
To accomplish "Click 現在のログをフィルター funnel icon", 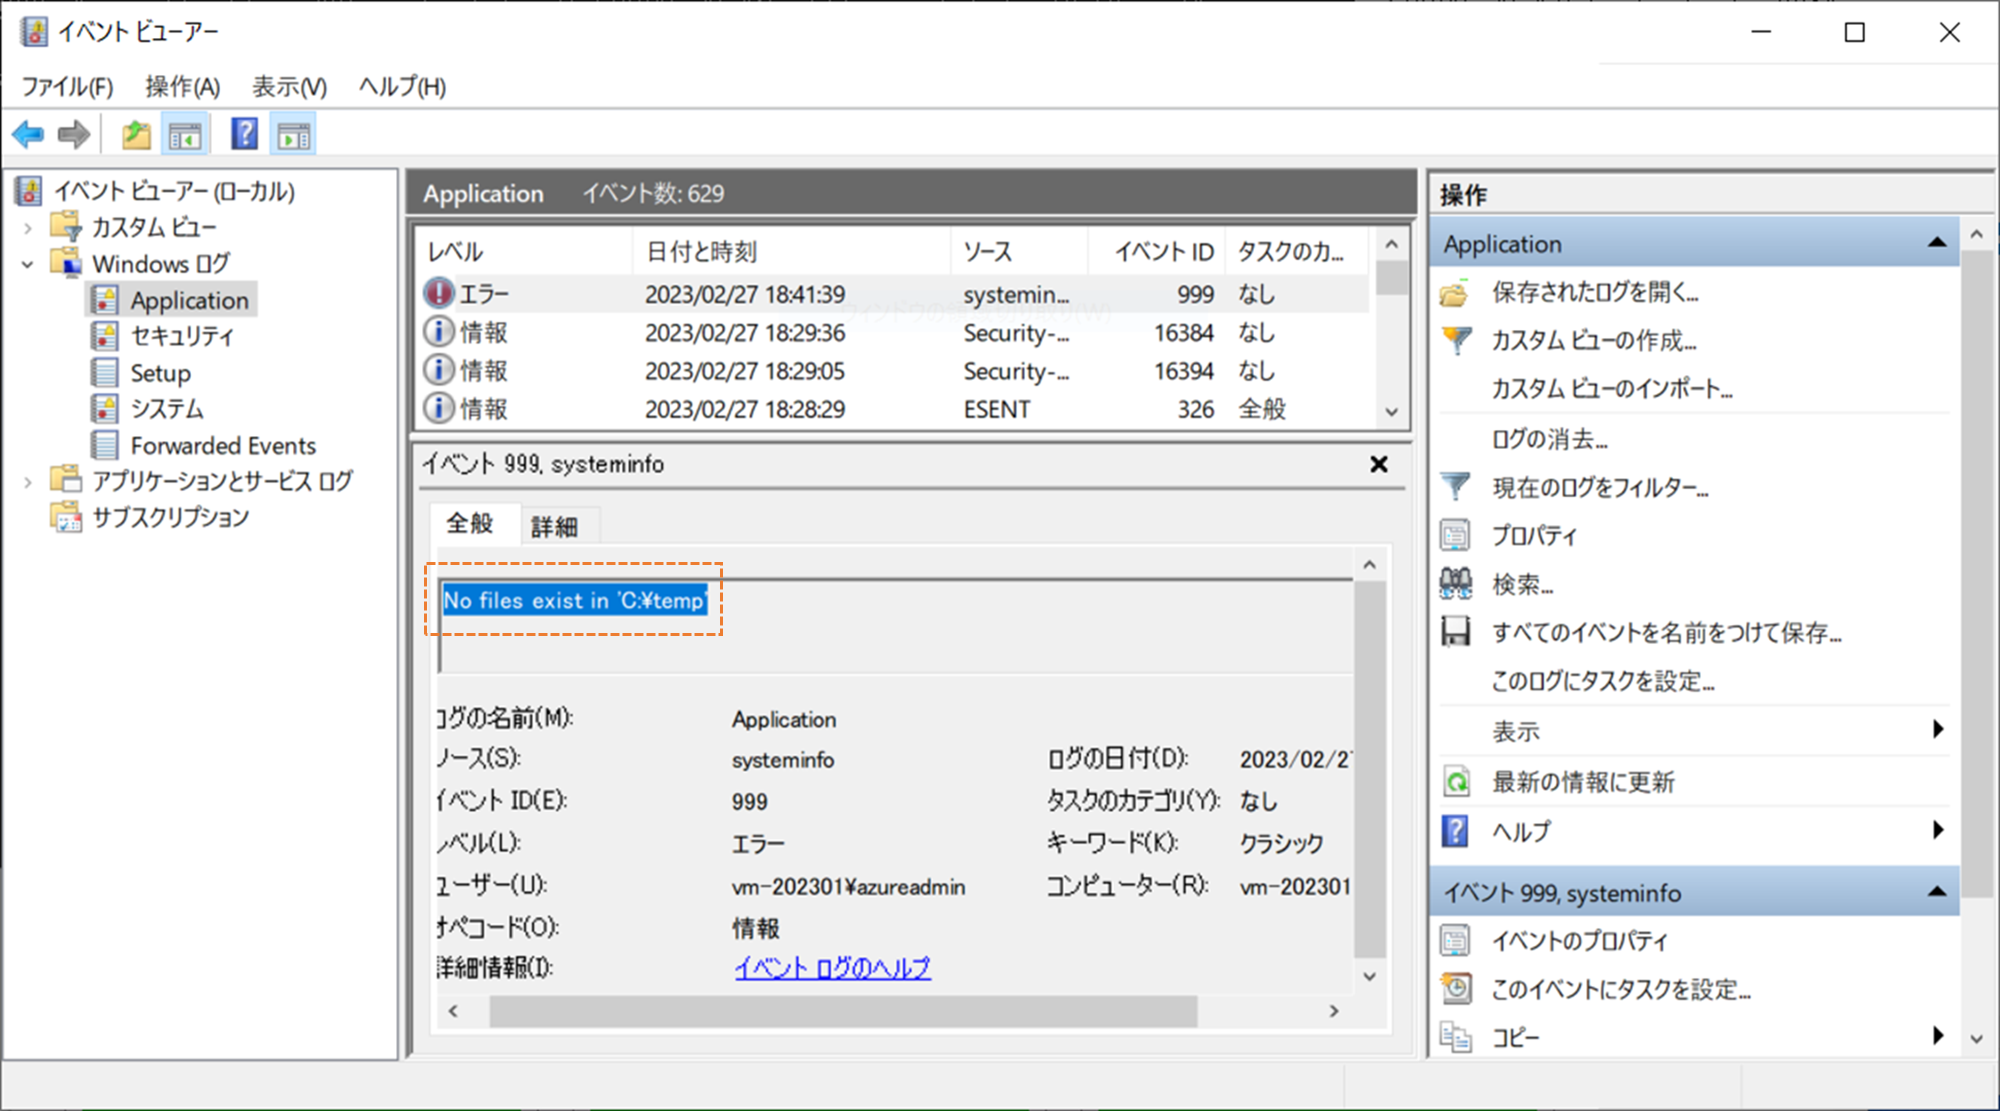I will (1456, 487).
